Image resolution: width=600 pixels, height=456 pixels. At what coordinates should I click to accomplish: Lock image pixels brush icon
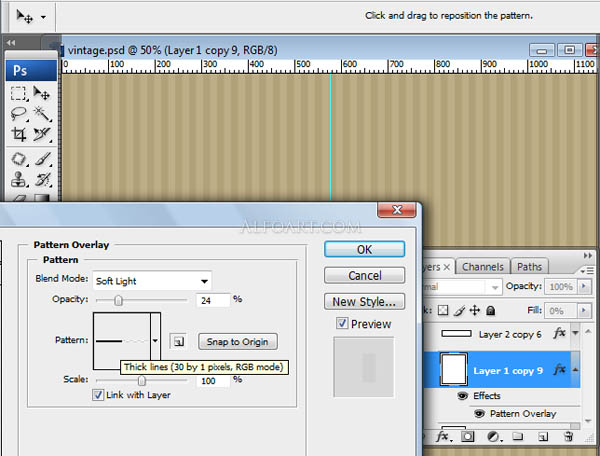click(459, 310)
